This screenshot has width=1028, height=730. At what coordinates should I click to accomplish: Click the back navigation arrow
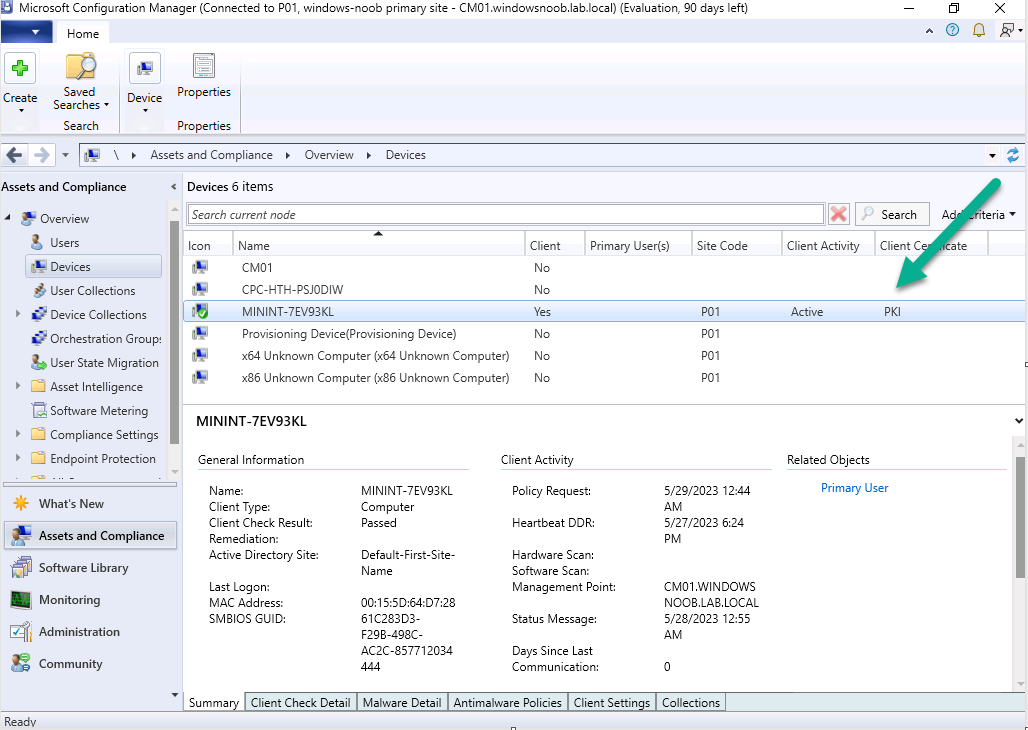tap(14, 155)
